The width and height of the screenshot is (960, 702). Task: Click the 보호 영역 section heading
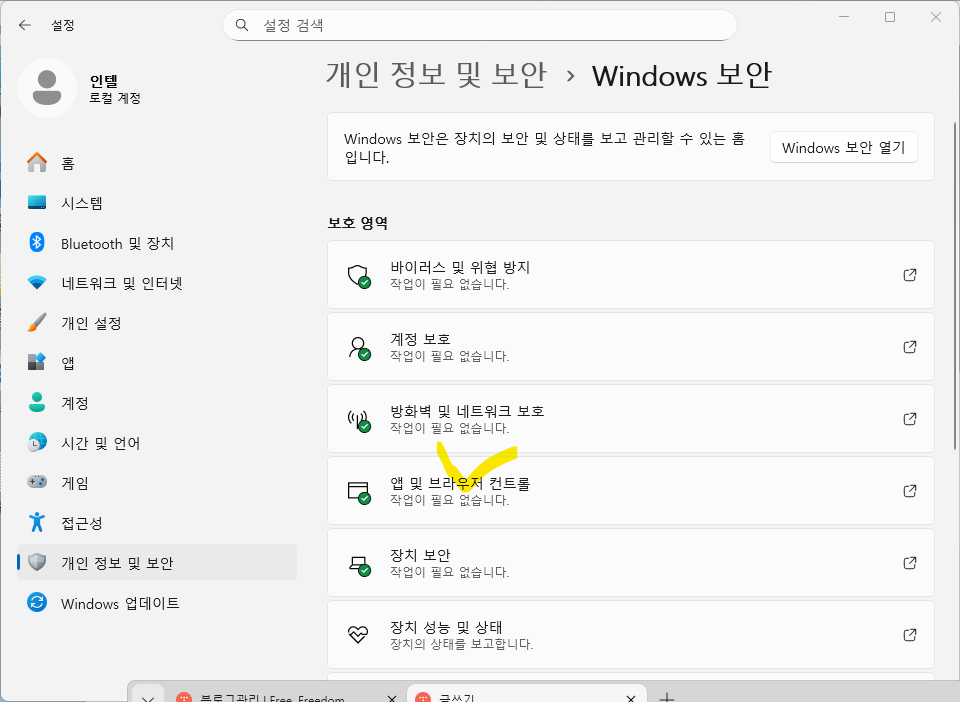pyautogui.click(x=358, y=223)
